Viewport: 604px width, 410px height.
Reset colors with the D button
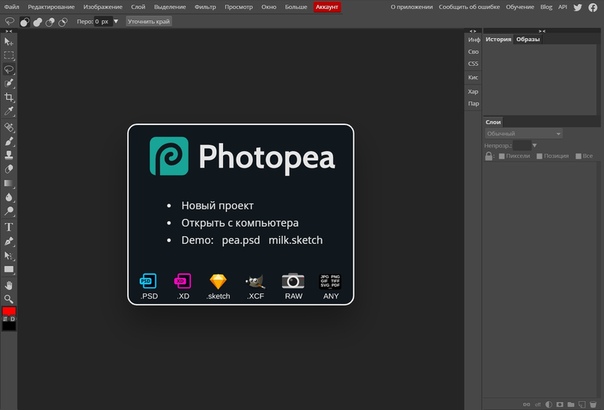tap(13, 319)
